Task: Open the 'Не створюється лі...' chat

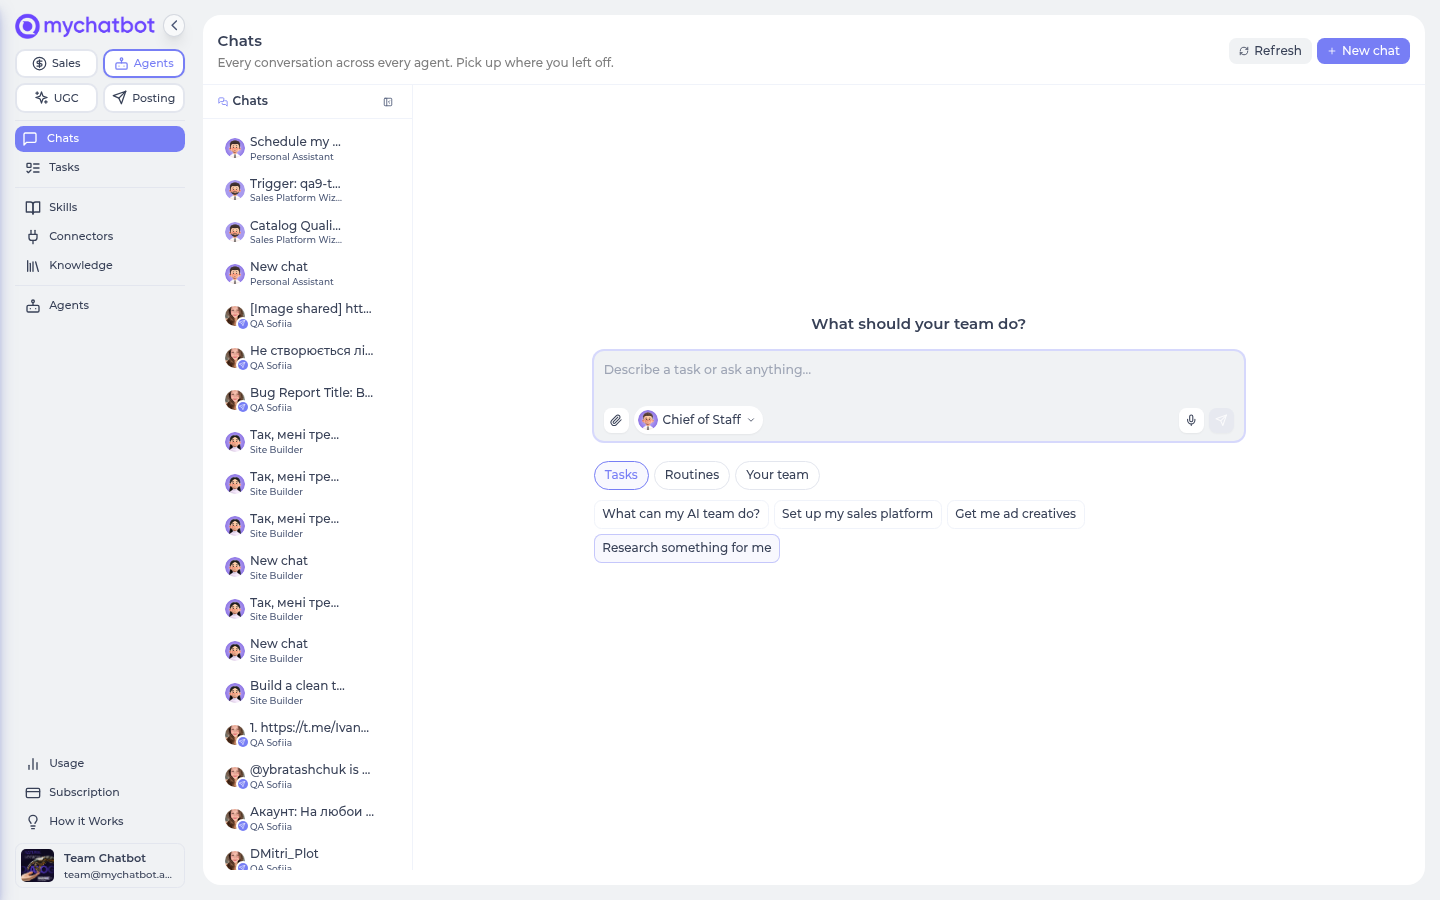Action: click(x=307, y=358)
